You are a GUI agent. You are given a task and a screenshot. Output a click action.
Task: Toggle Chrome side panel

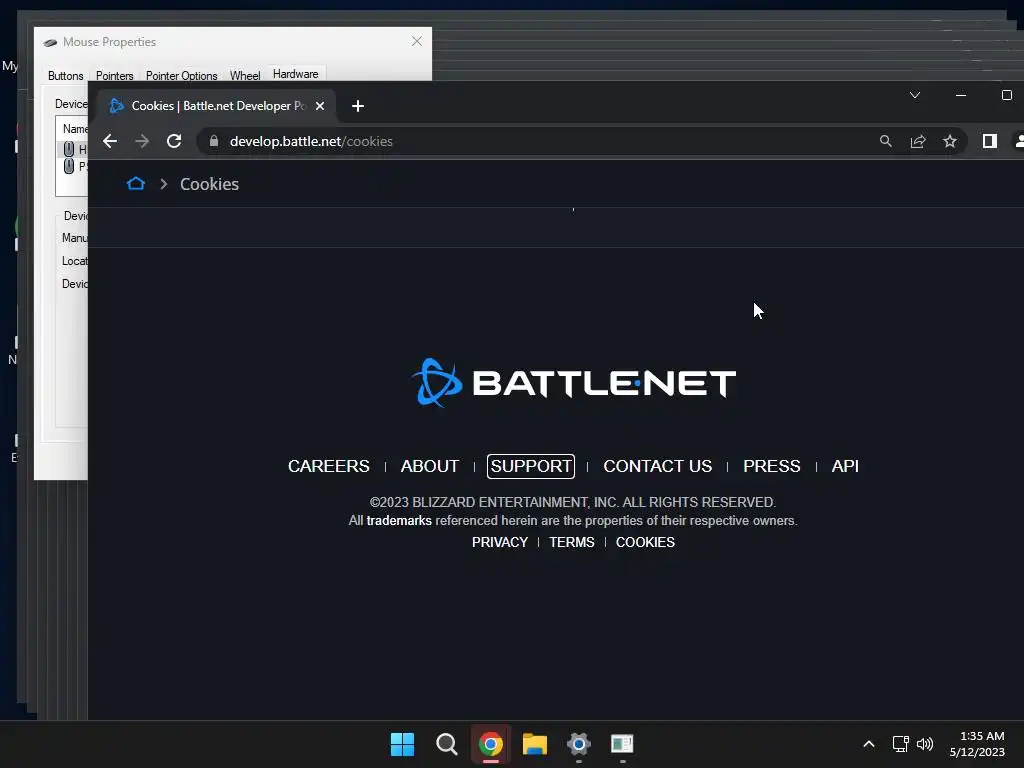point(989,141)
